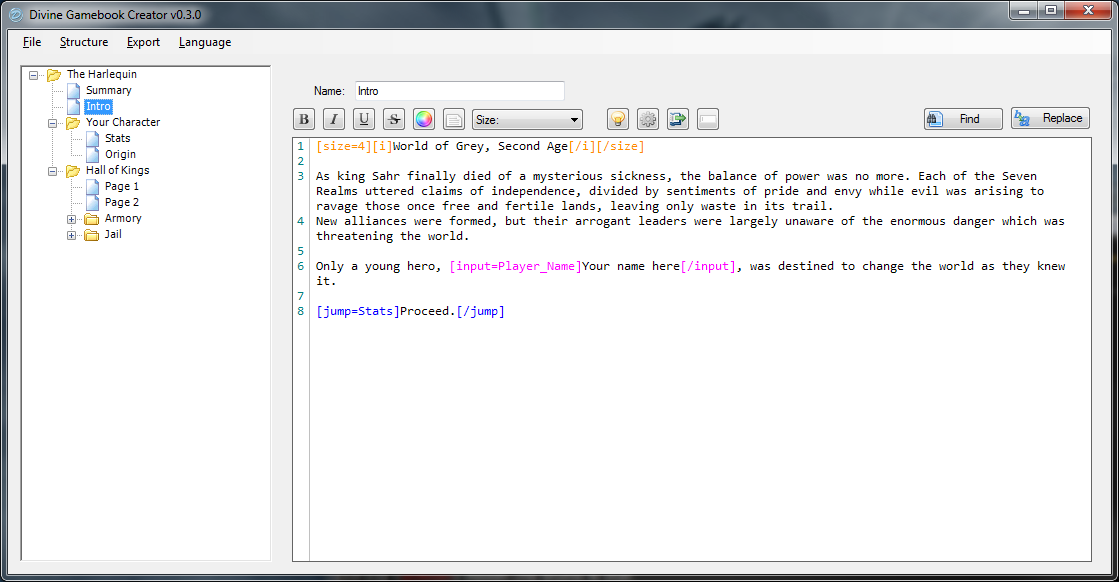Select Page 2 in the tree
This screenshot has width=1119, height=582.
click(121, 203)
